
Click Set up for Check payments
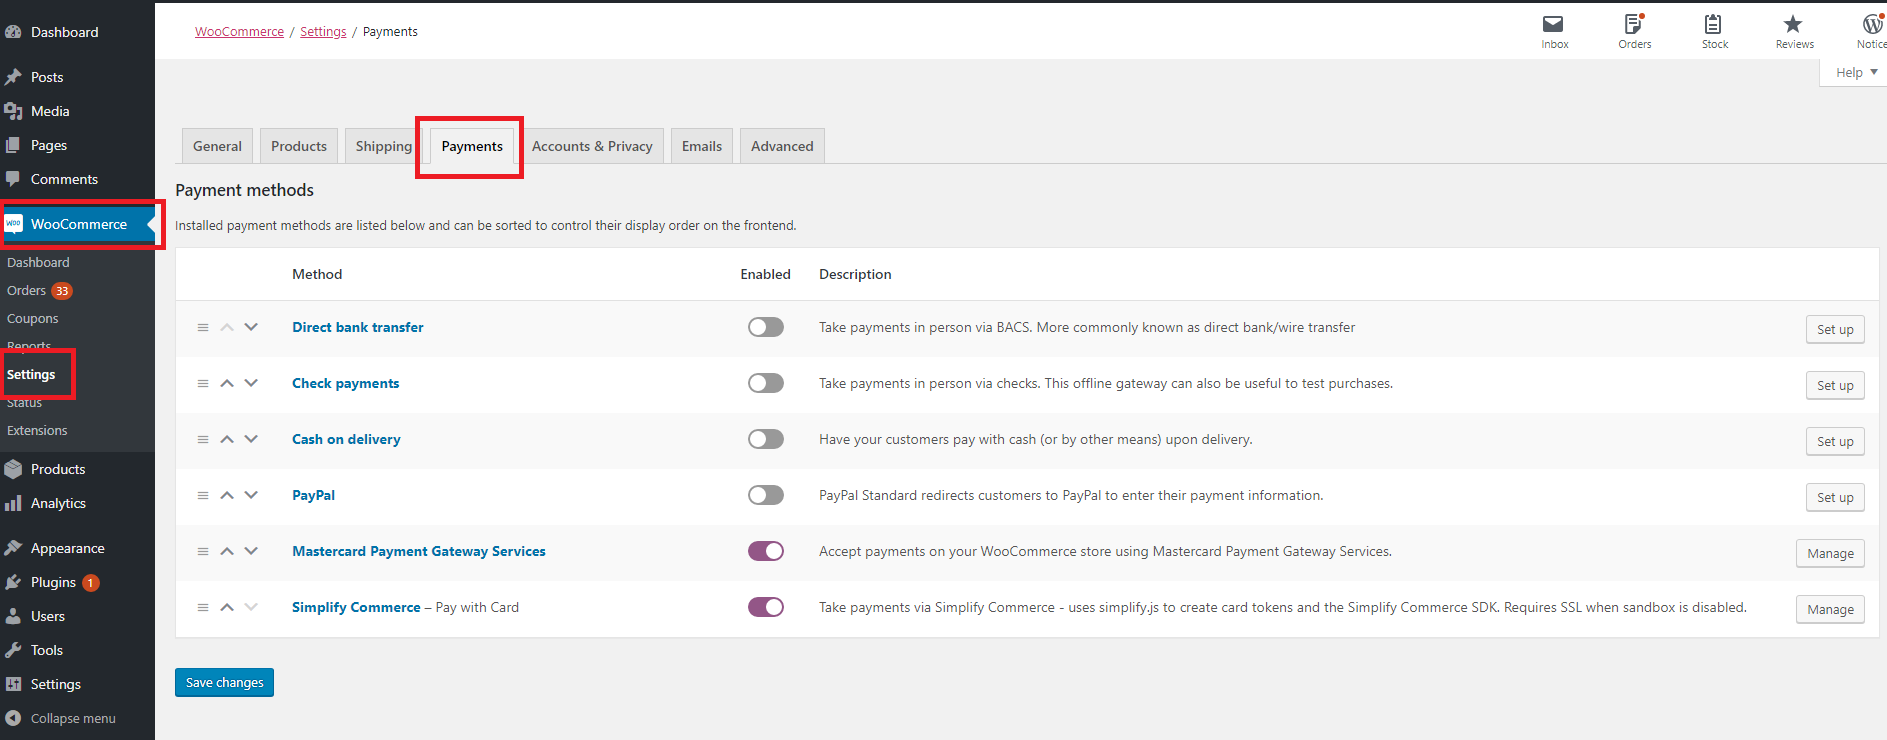click(x=1835, y=385)
